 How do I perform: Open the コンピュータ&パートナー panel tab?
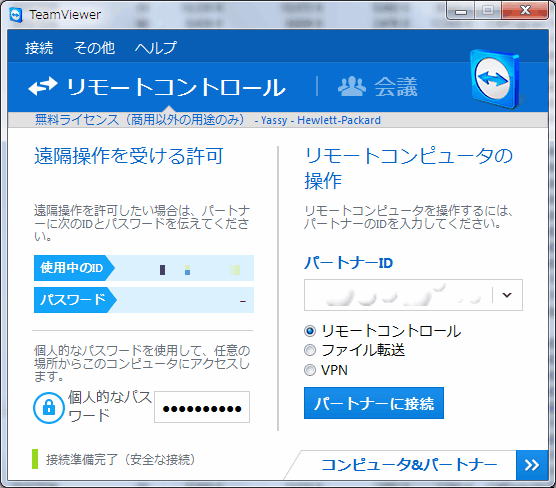pyautogui.click(x=409, y=465)
